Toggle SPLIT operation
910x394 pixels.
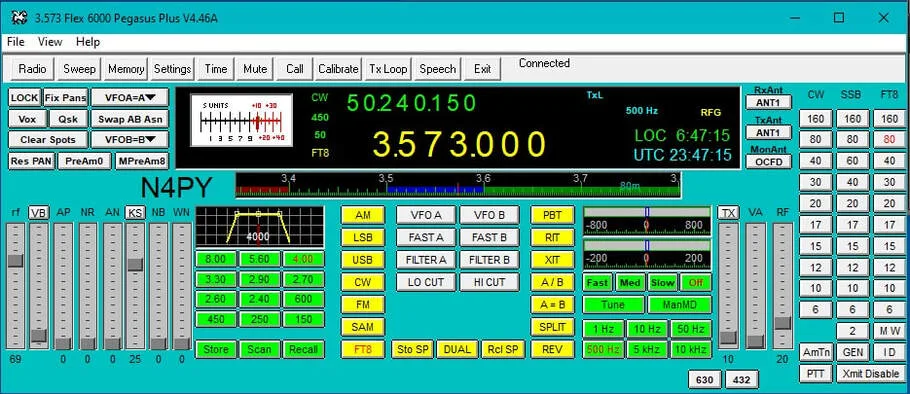(x=552, y=327)
